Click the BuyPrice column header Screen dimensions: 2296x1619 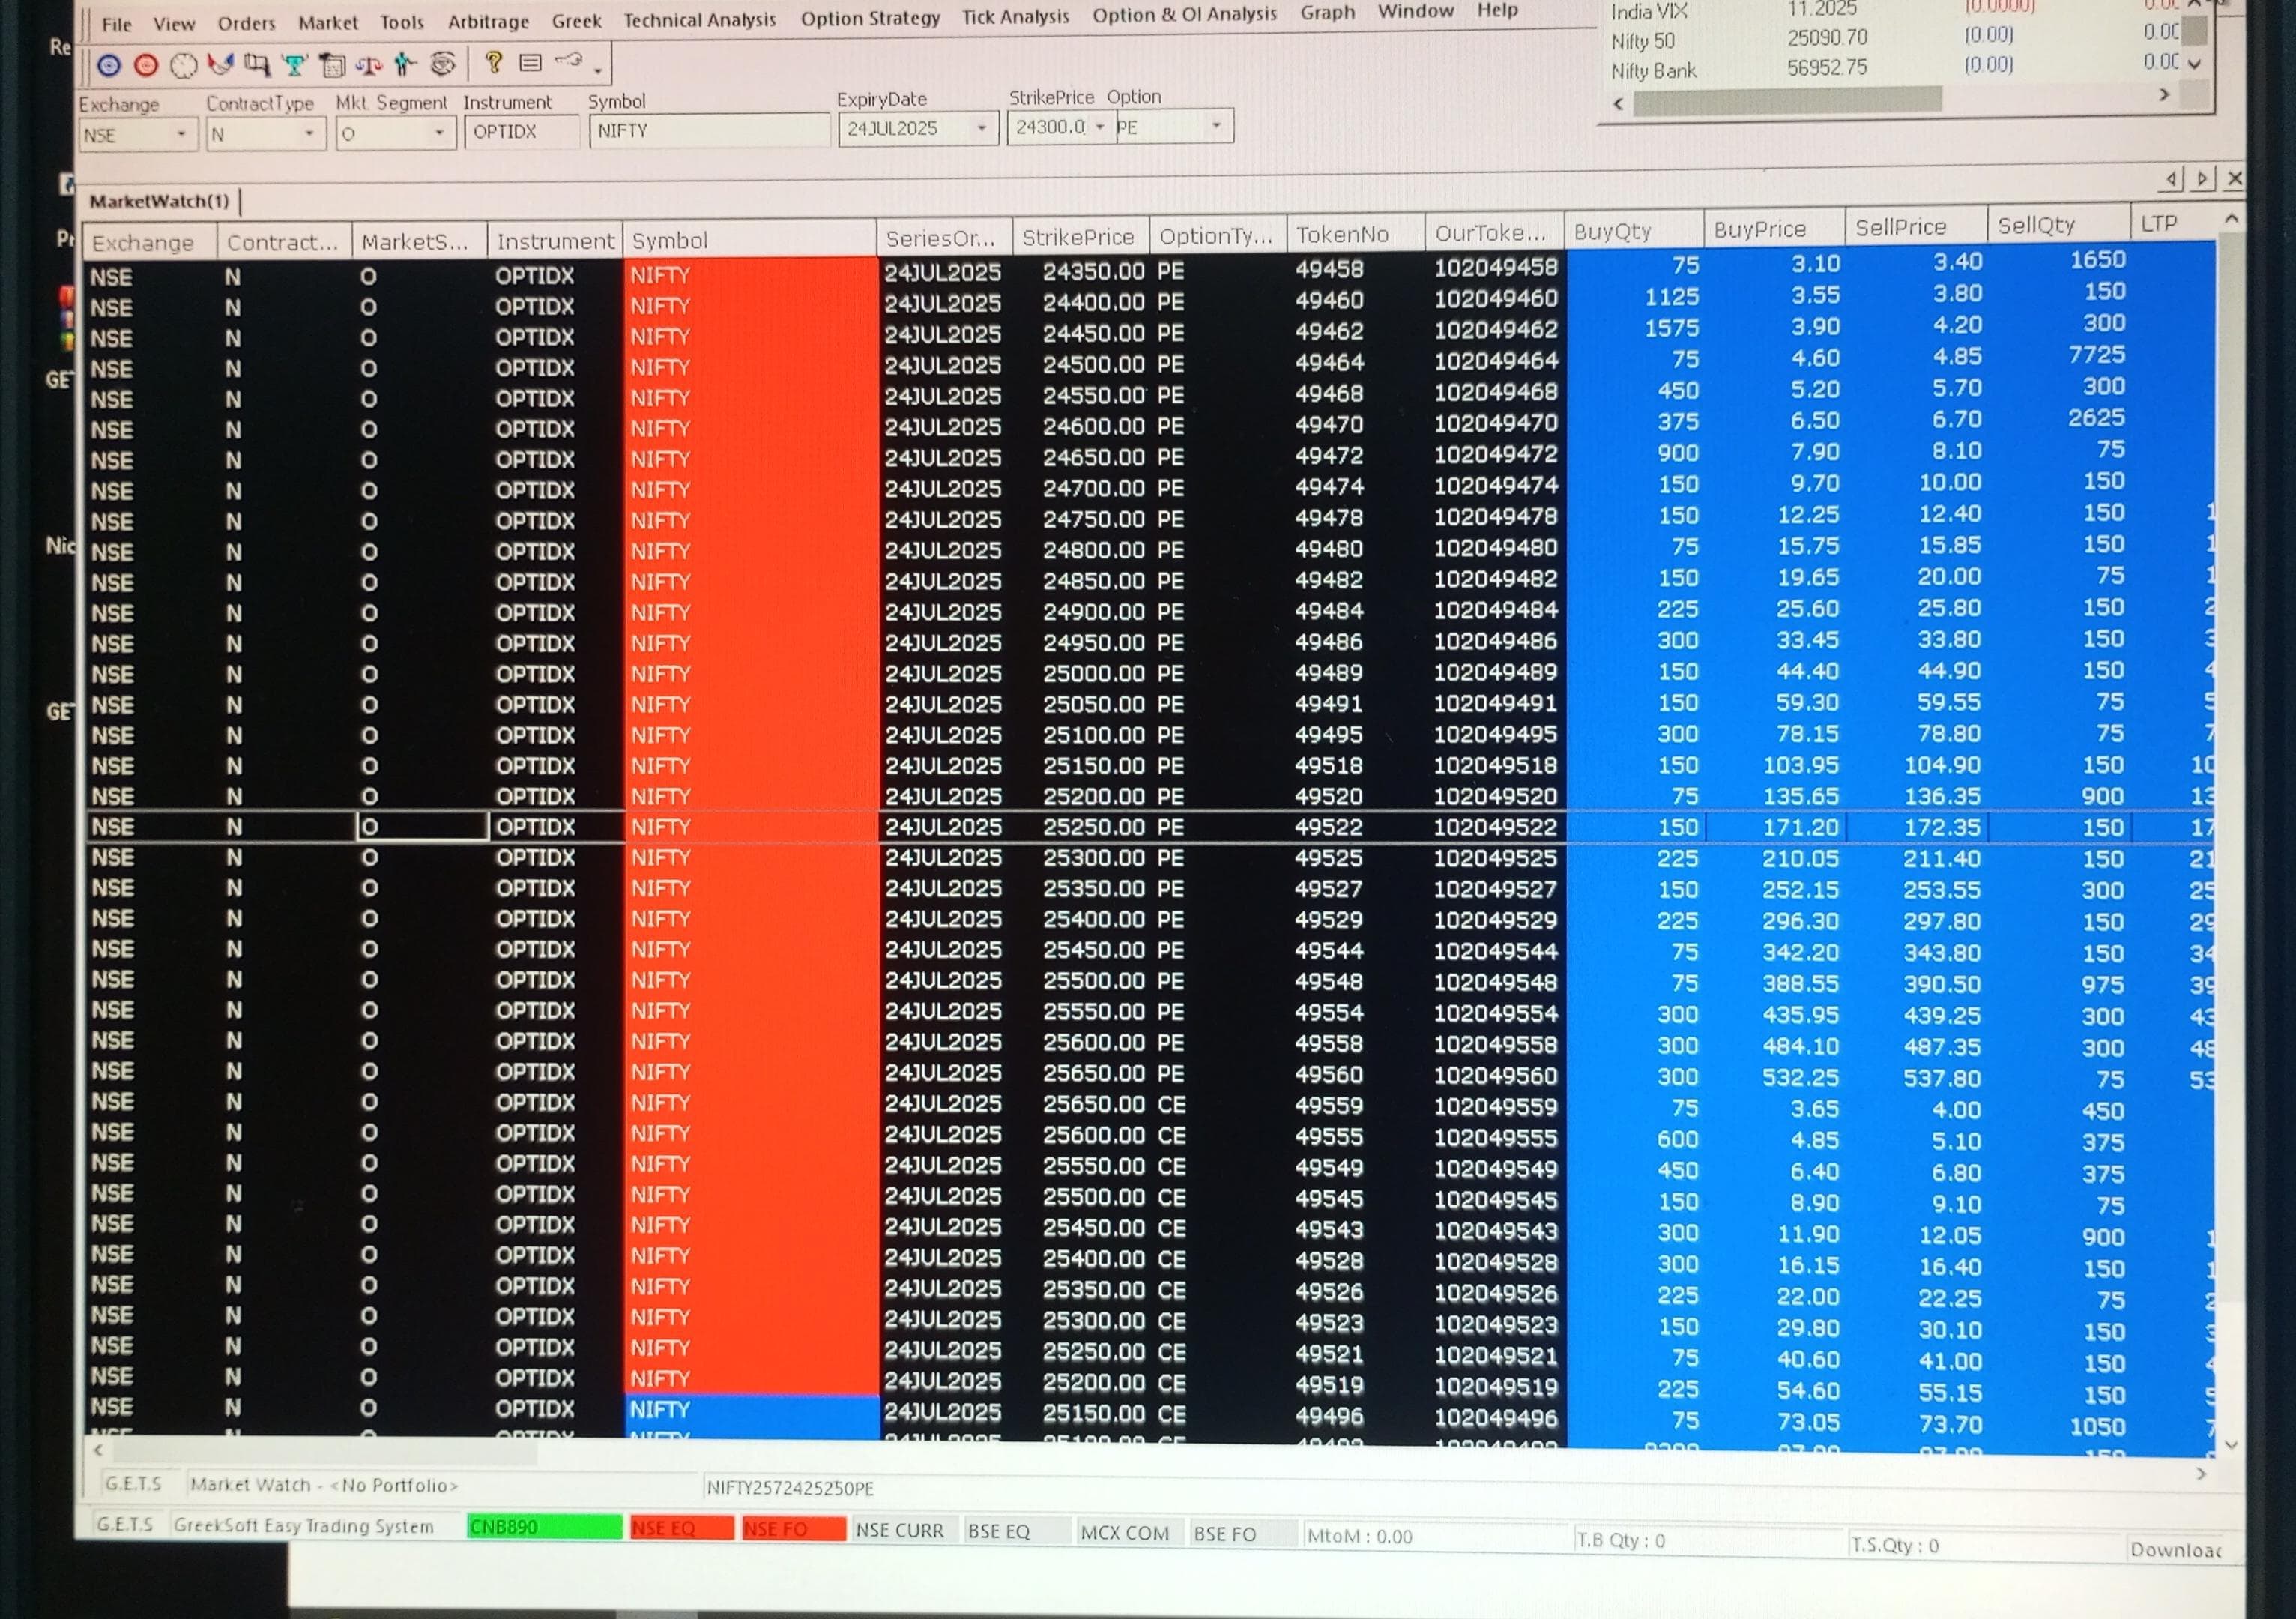1759,229
